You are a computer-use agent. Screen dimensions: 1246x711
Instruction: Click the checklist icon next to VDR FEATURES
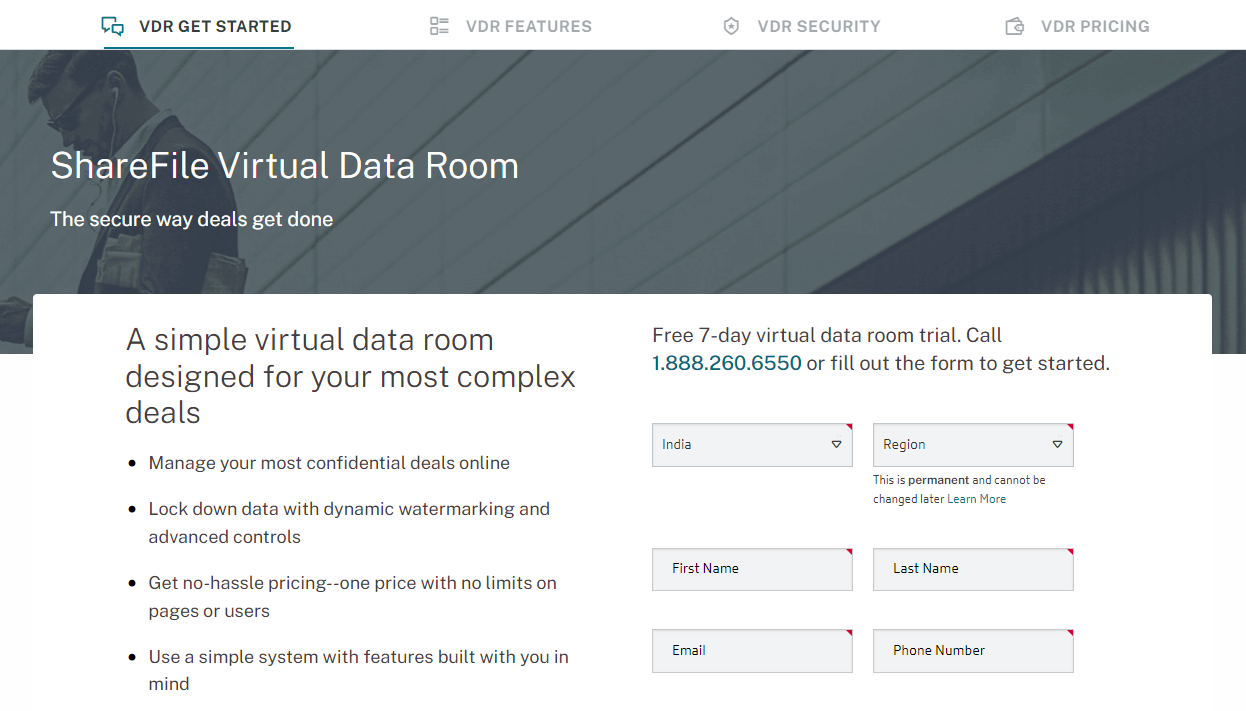(x=439, y=25)
